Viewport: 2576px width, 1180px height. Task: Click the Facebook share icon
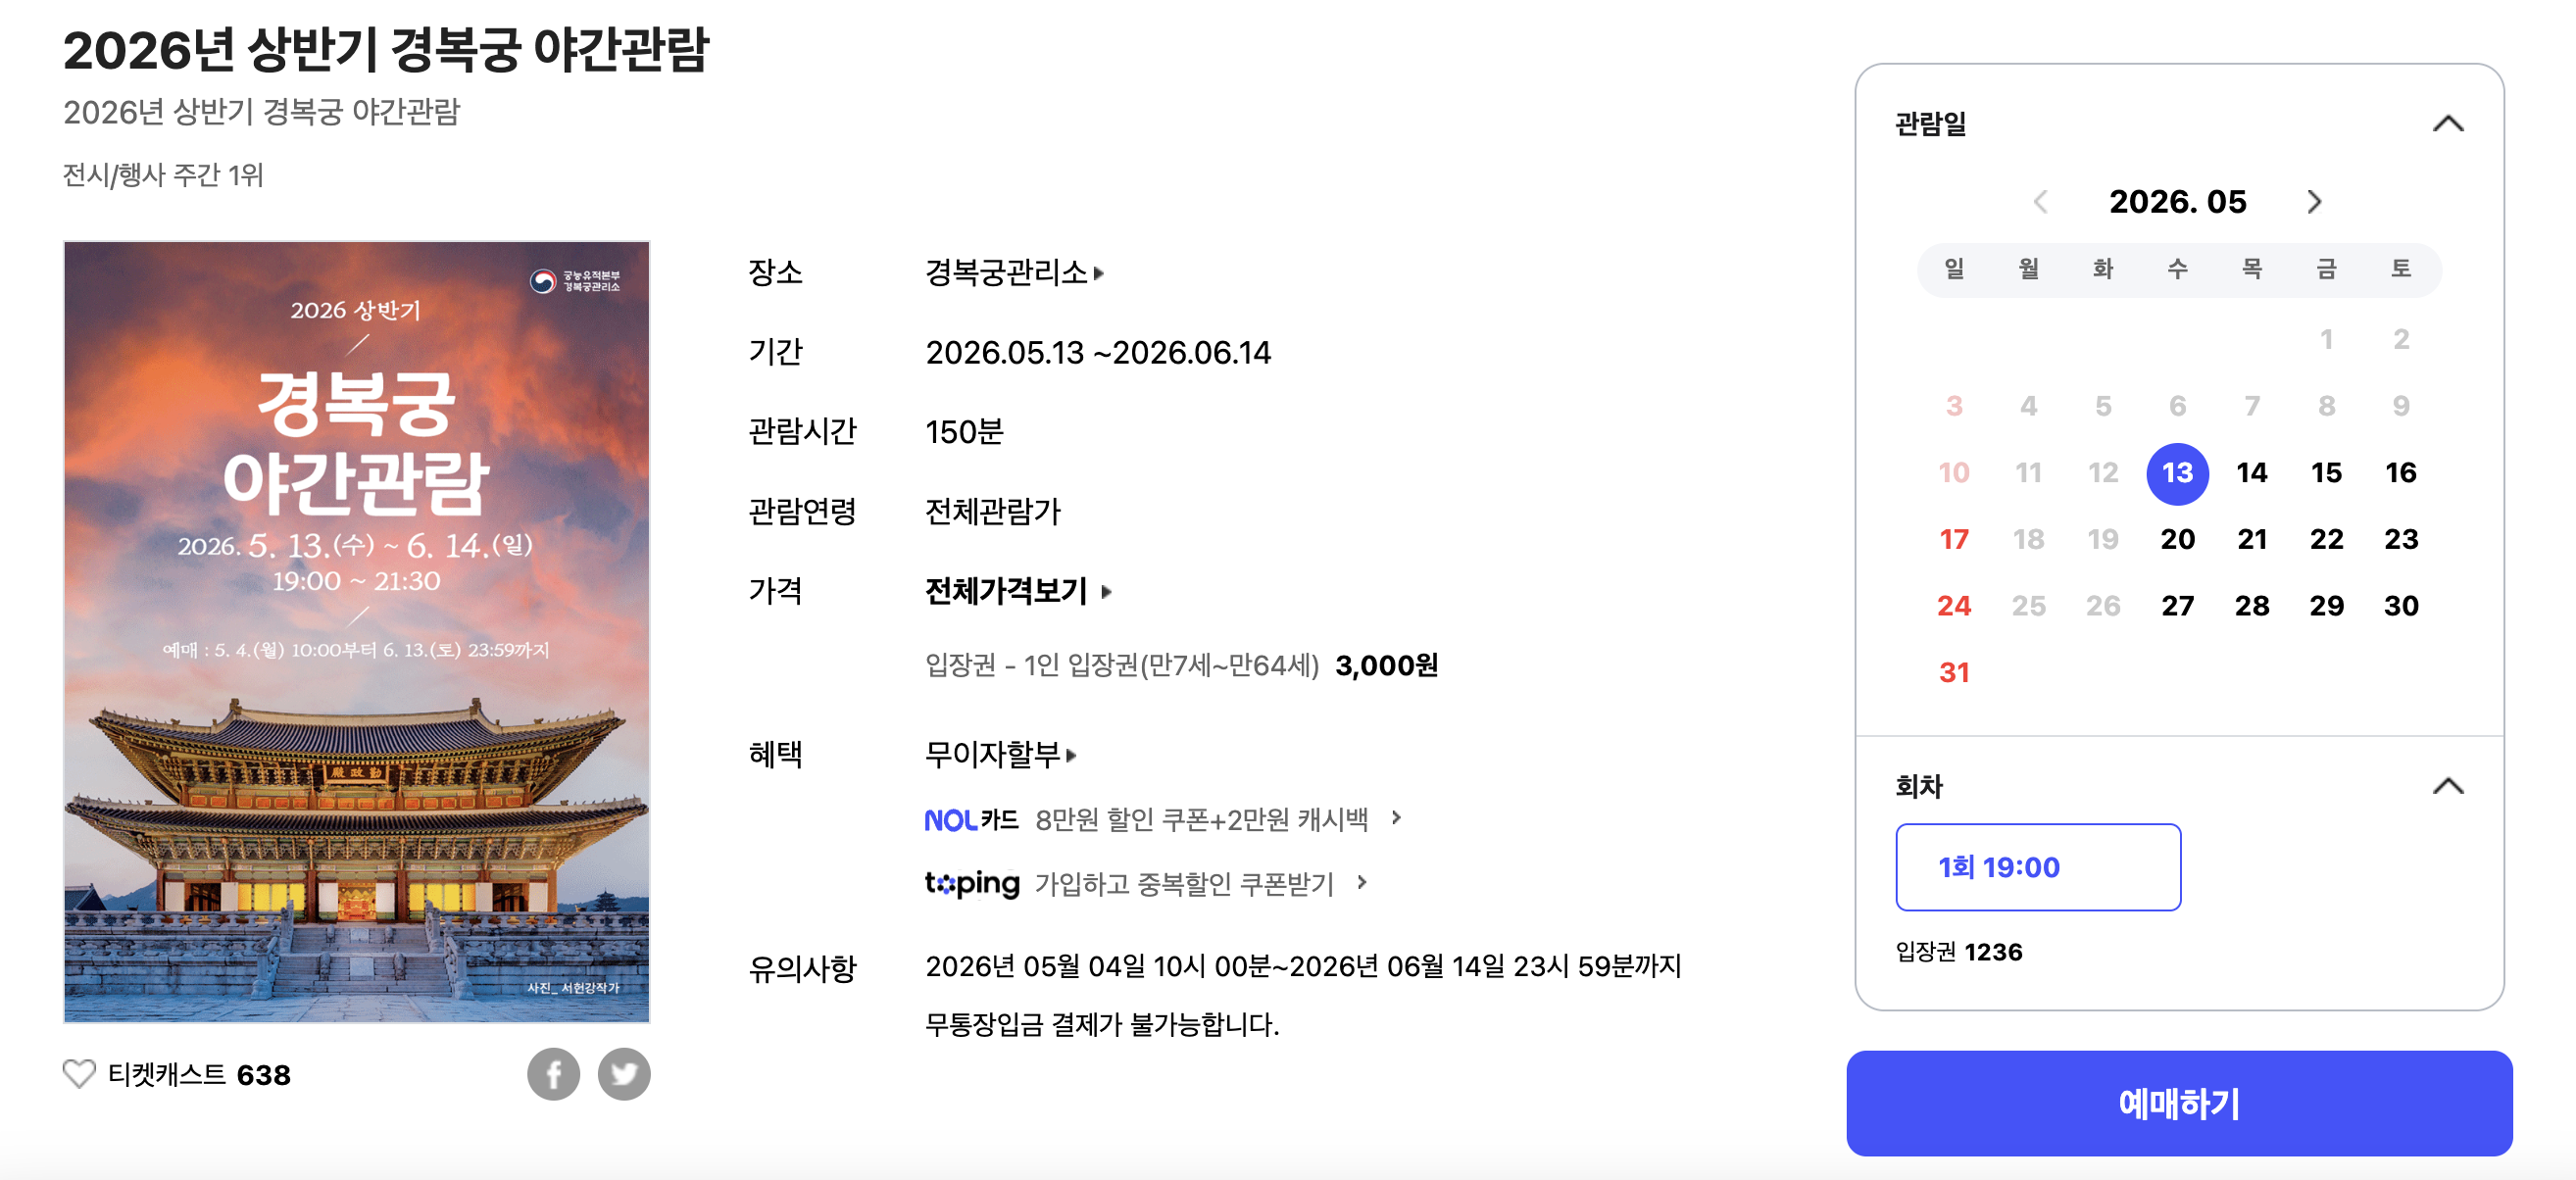pos(553,1074)
